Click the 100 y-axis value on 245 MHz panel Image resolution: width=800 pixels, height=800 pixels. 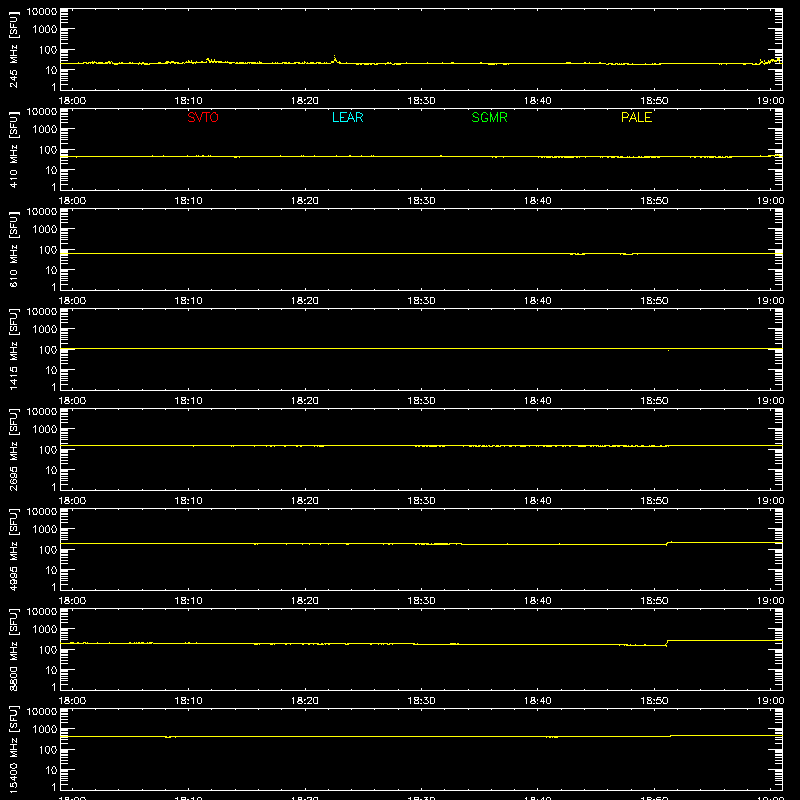pos(48,50)
